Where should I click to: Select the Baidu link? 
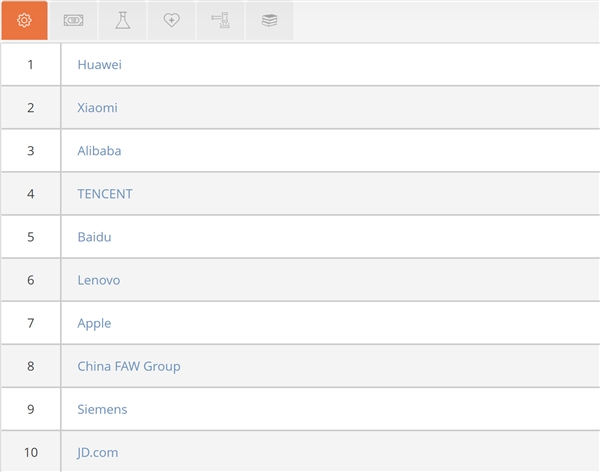(x=94, y=237)
